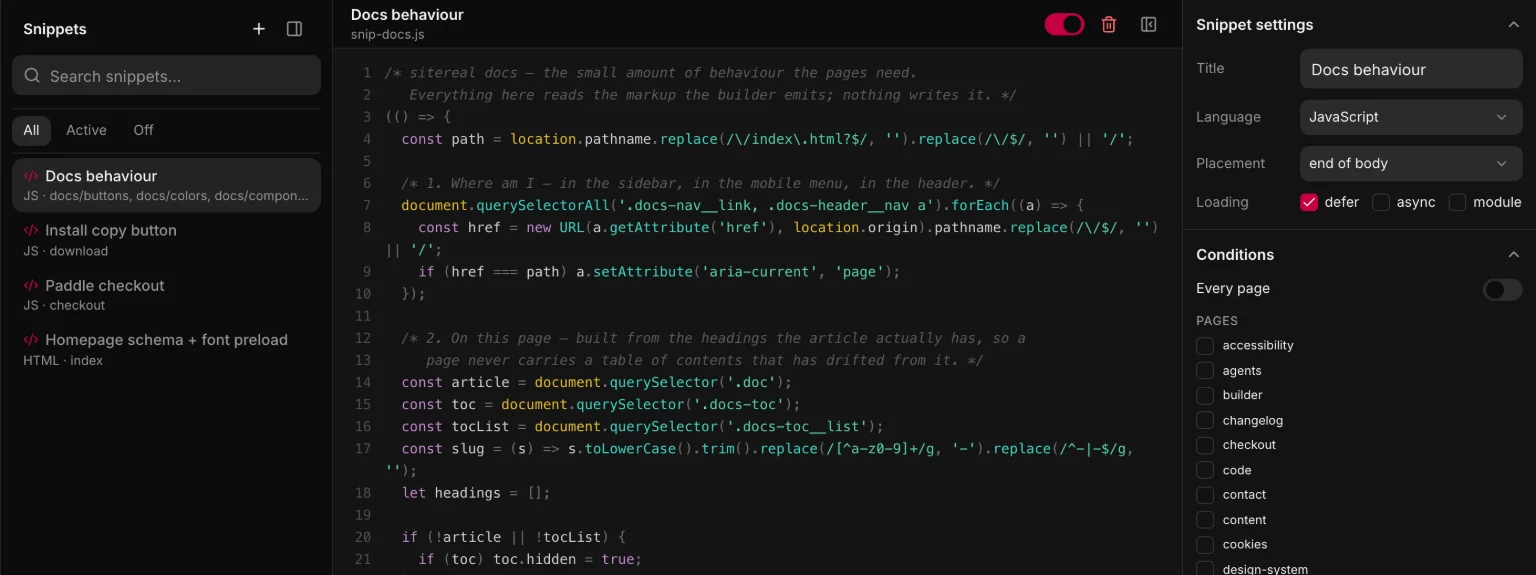1536x575 pixels.
Task: Click code icon beside Paddle checkout
Action: pos(31,286)
